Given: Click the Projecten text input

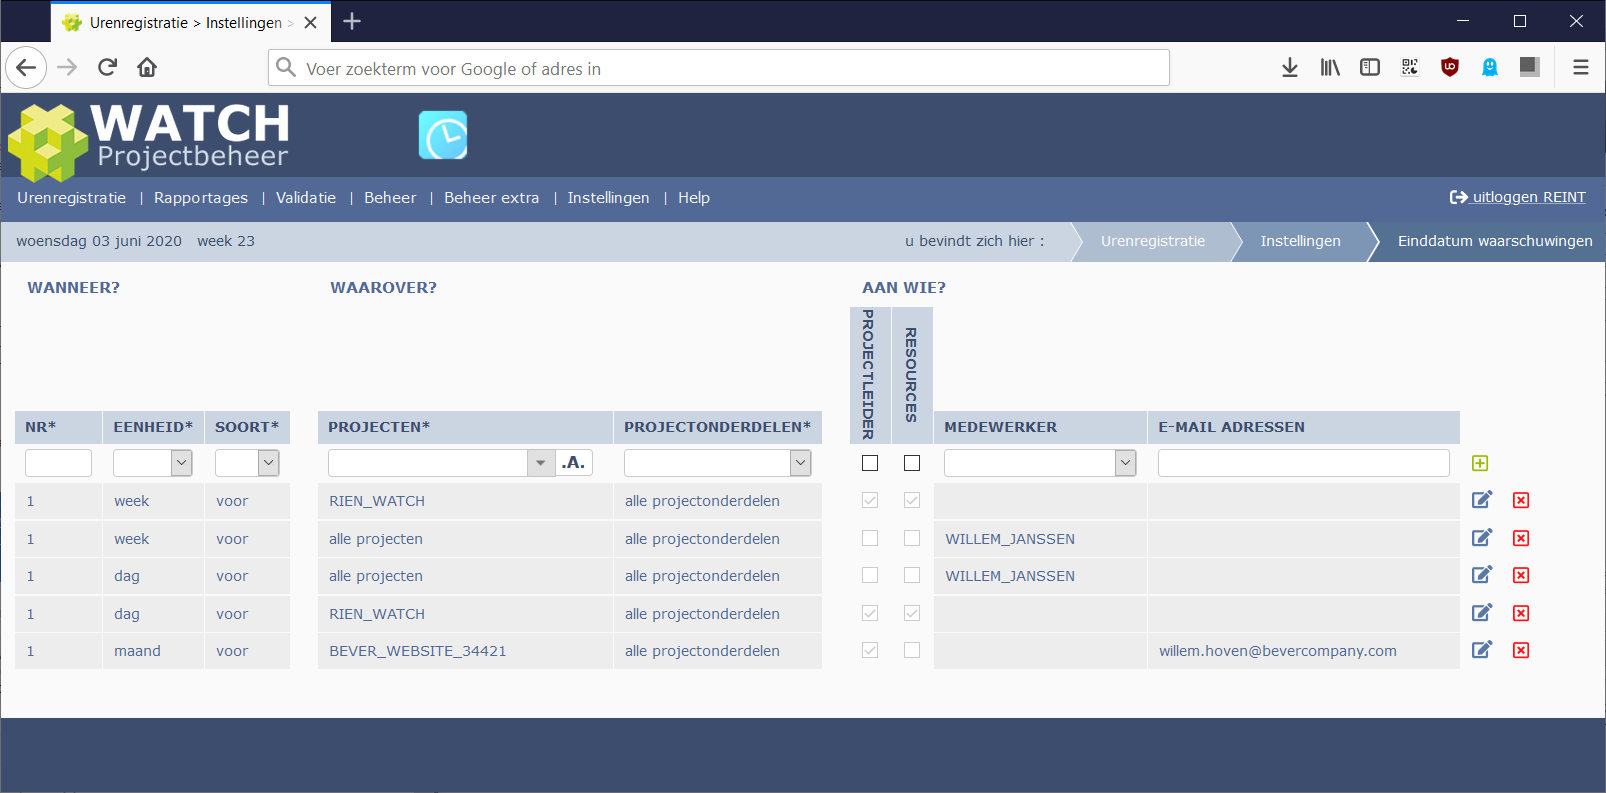Looking at the screenshot, I should click(x=428, y=463).
